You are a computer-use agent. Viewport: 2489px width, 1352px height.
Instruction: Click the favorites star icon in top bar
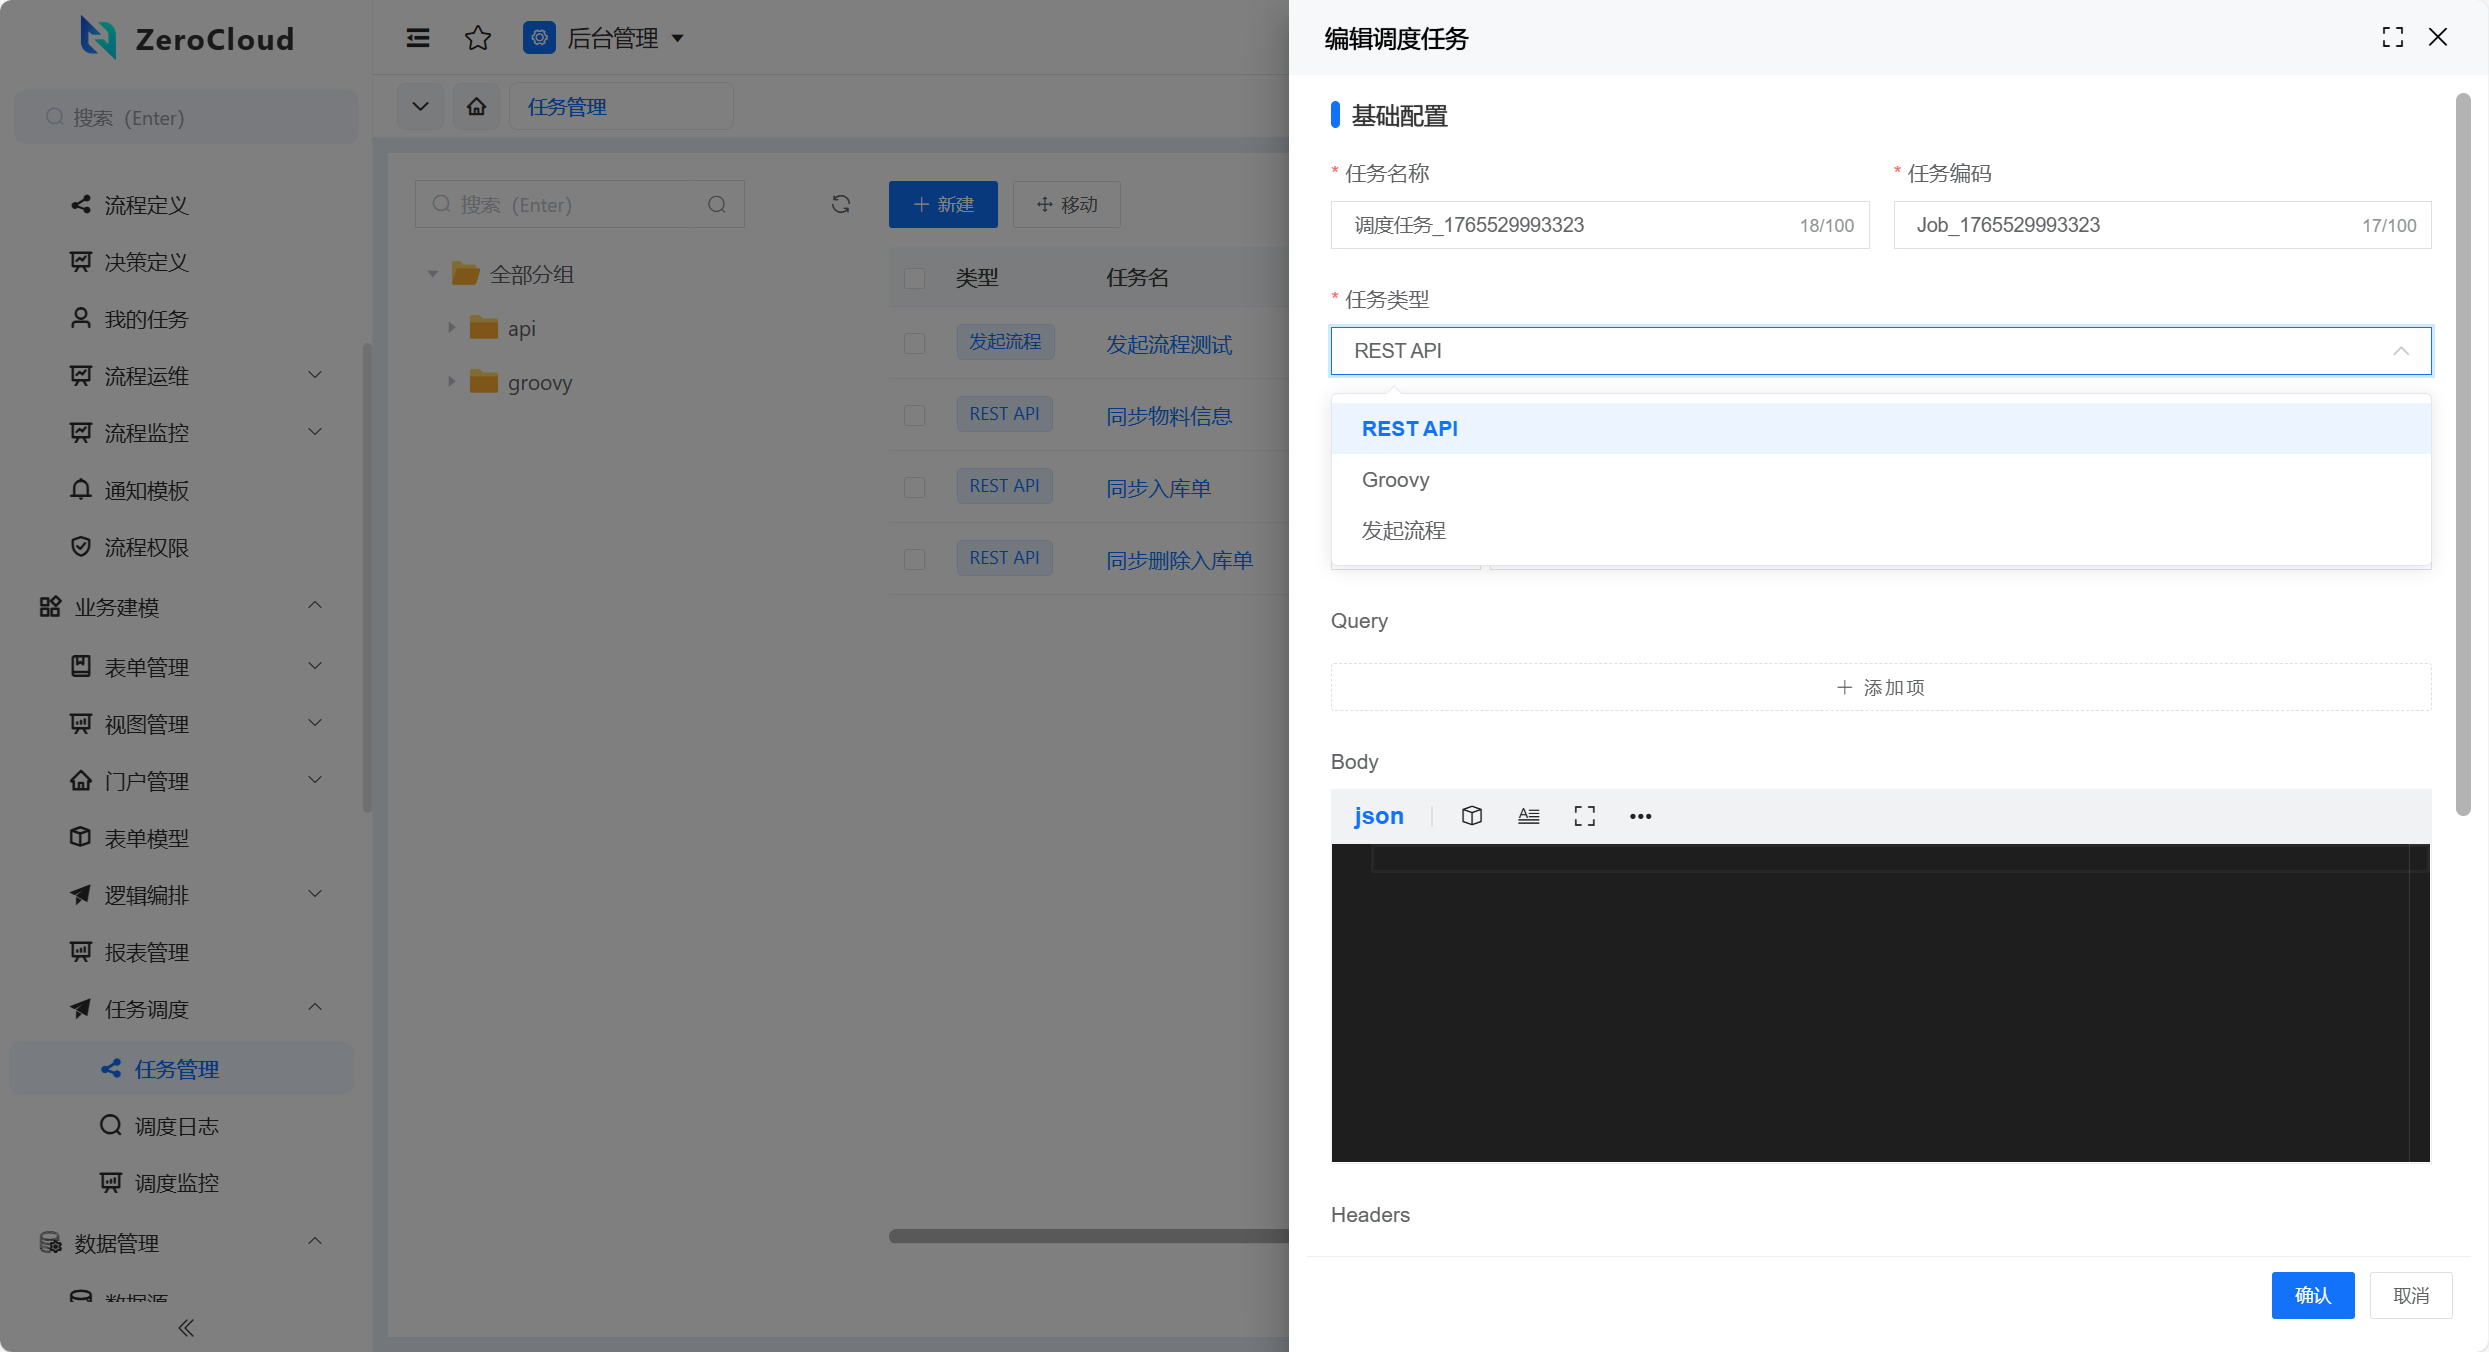pos(478,38)
